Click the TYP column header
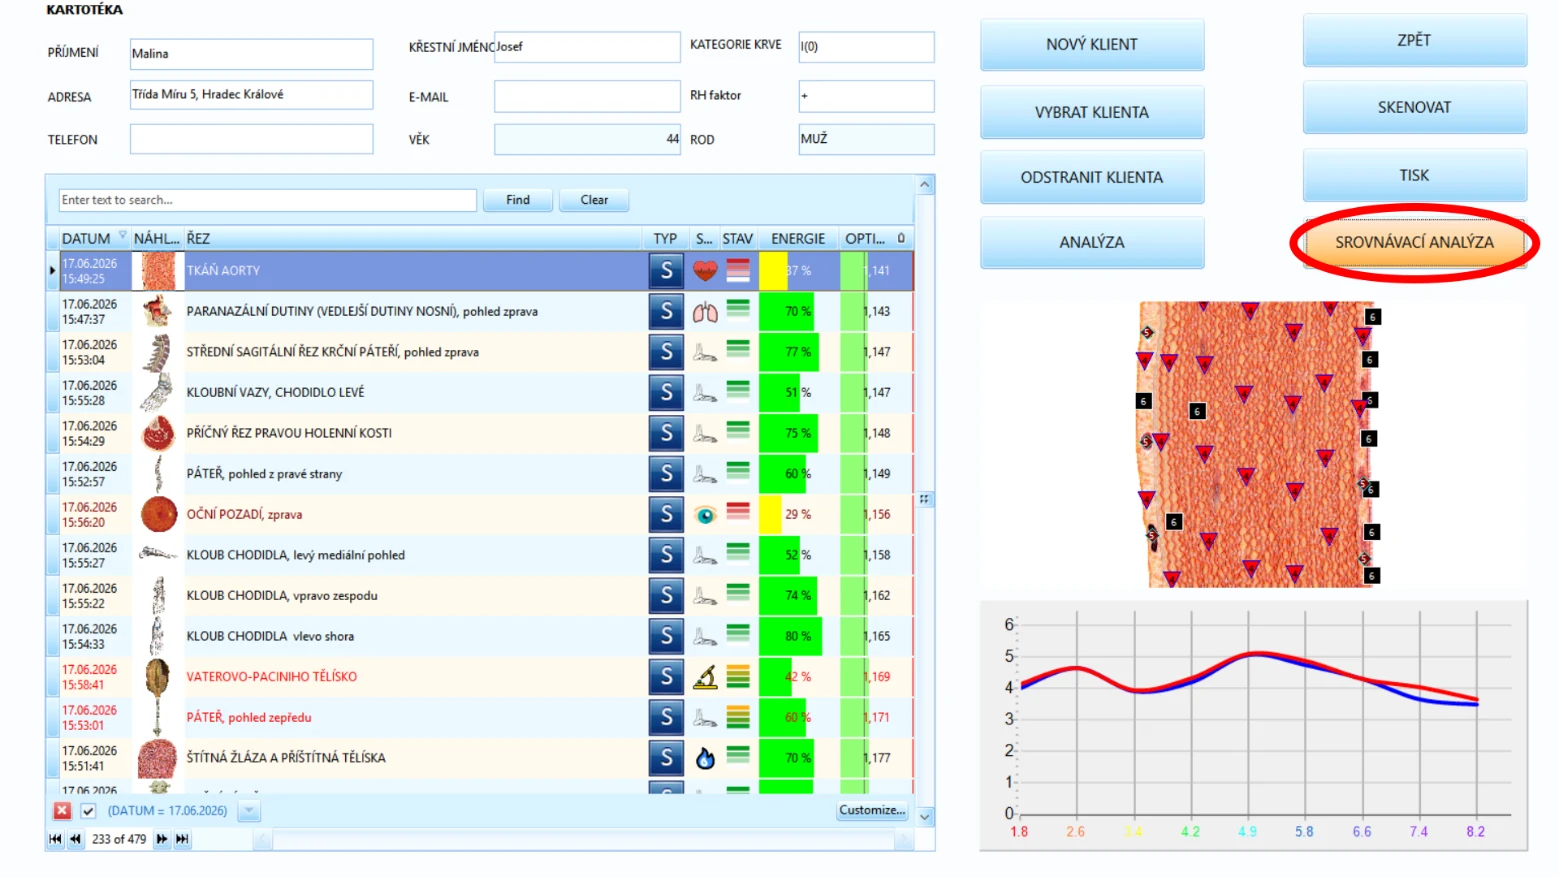 click(x=666, y=239)
